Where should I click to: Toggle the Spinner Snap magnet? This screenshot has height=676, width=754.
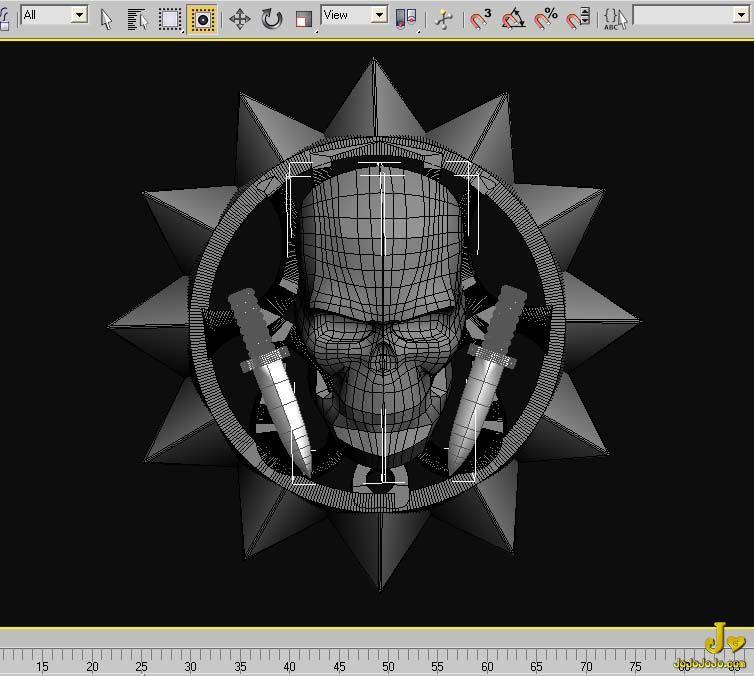coord(578,20)
